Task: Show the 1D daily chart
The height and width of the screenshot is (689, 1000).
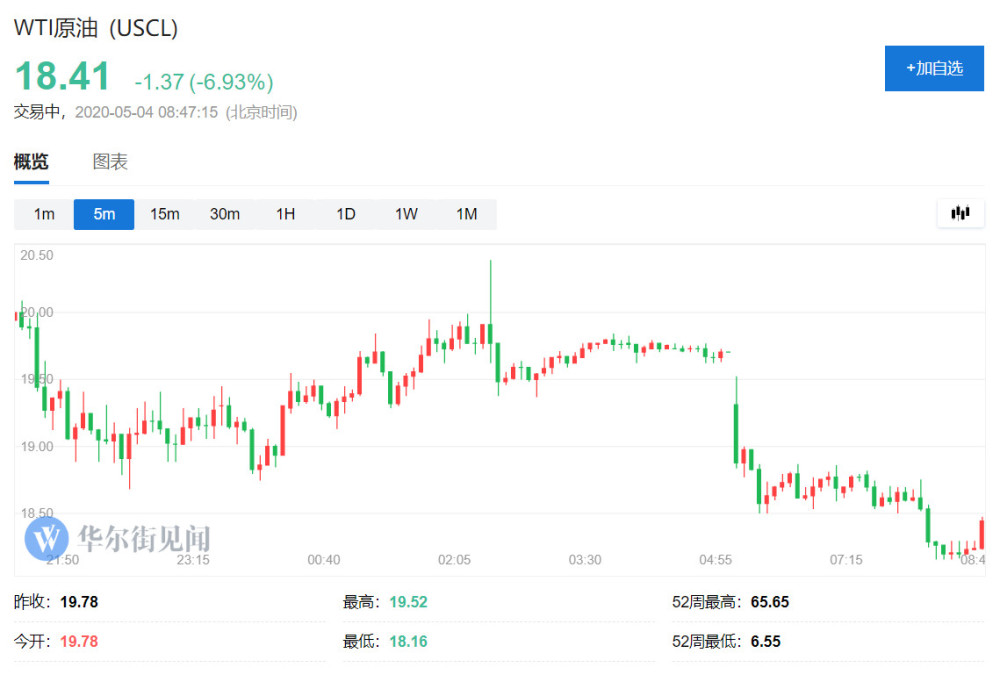Action: (346, 214)
